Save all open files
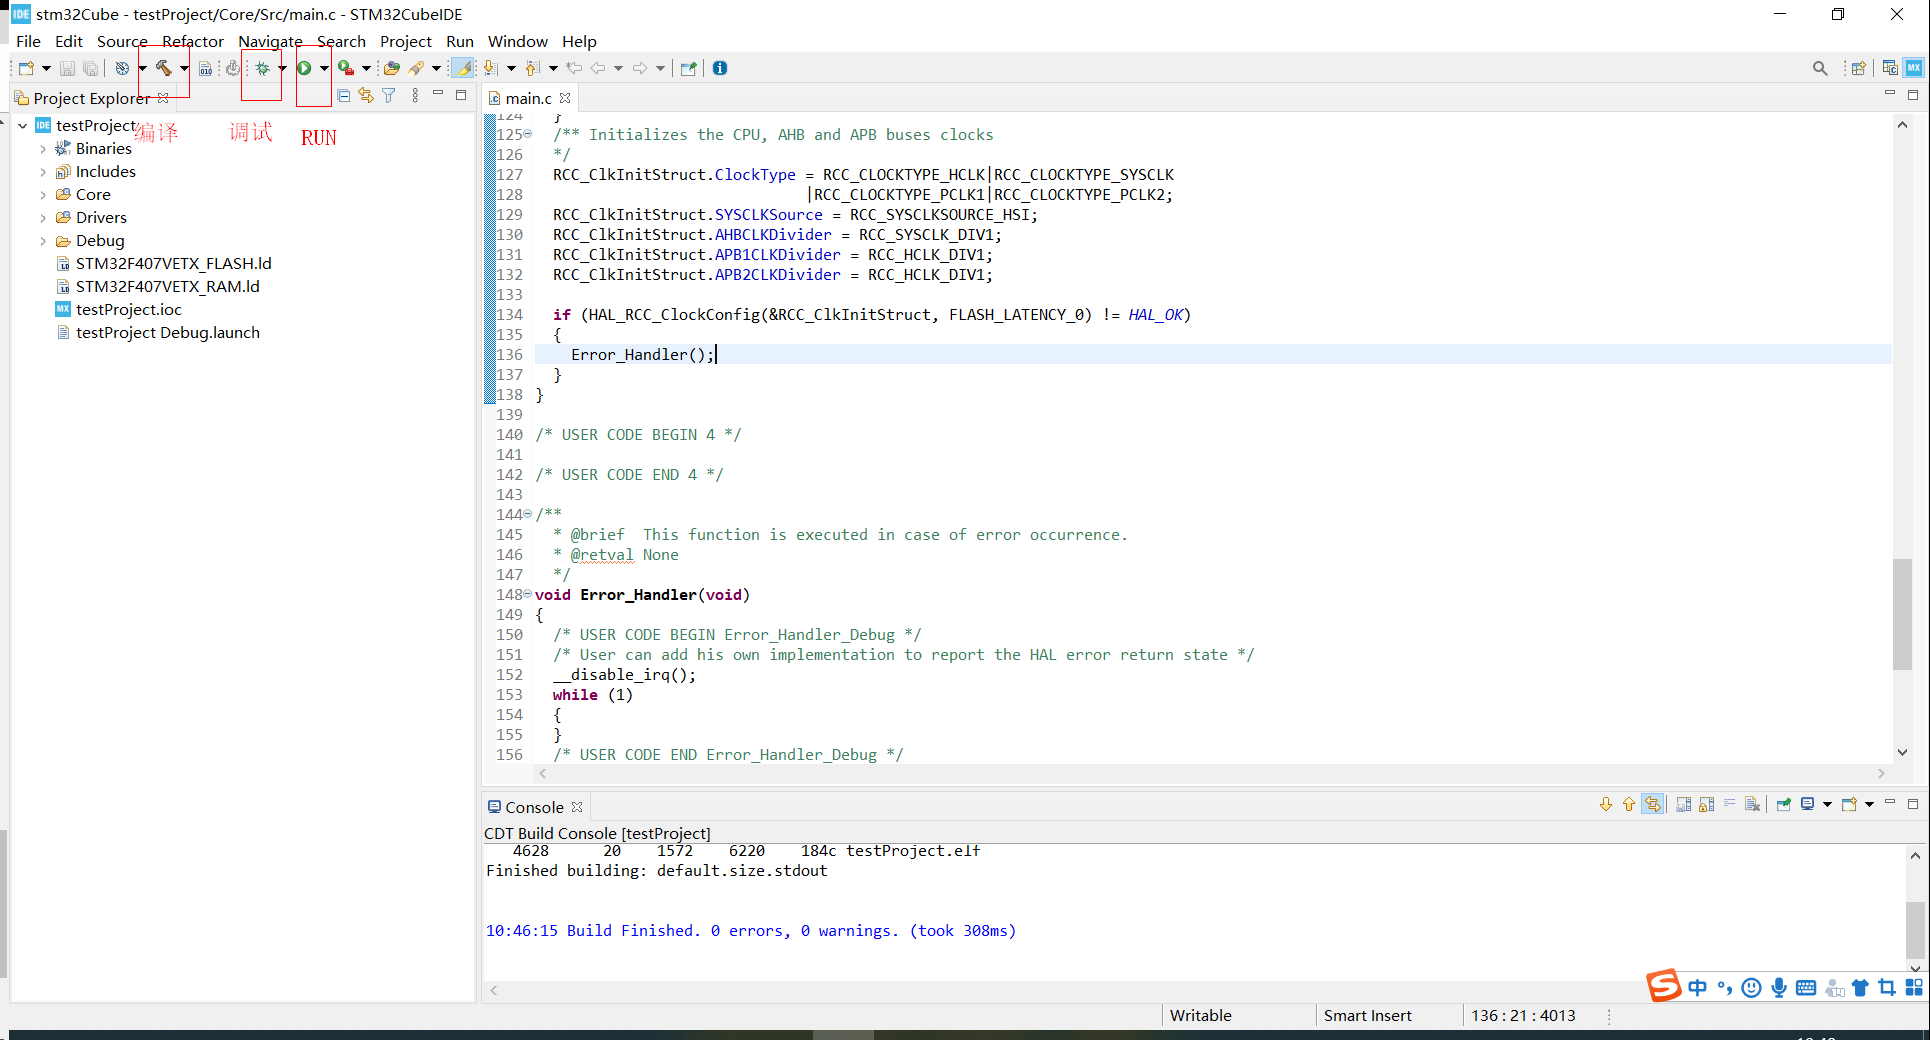 click(90, 68)
